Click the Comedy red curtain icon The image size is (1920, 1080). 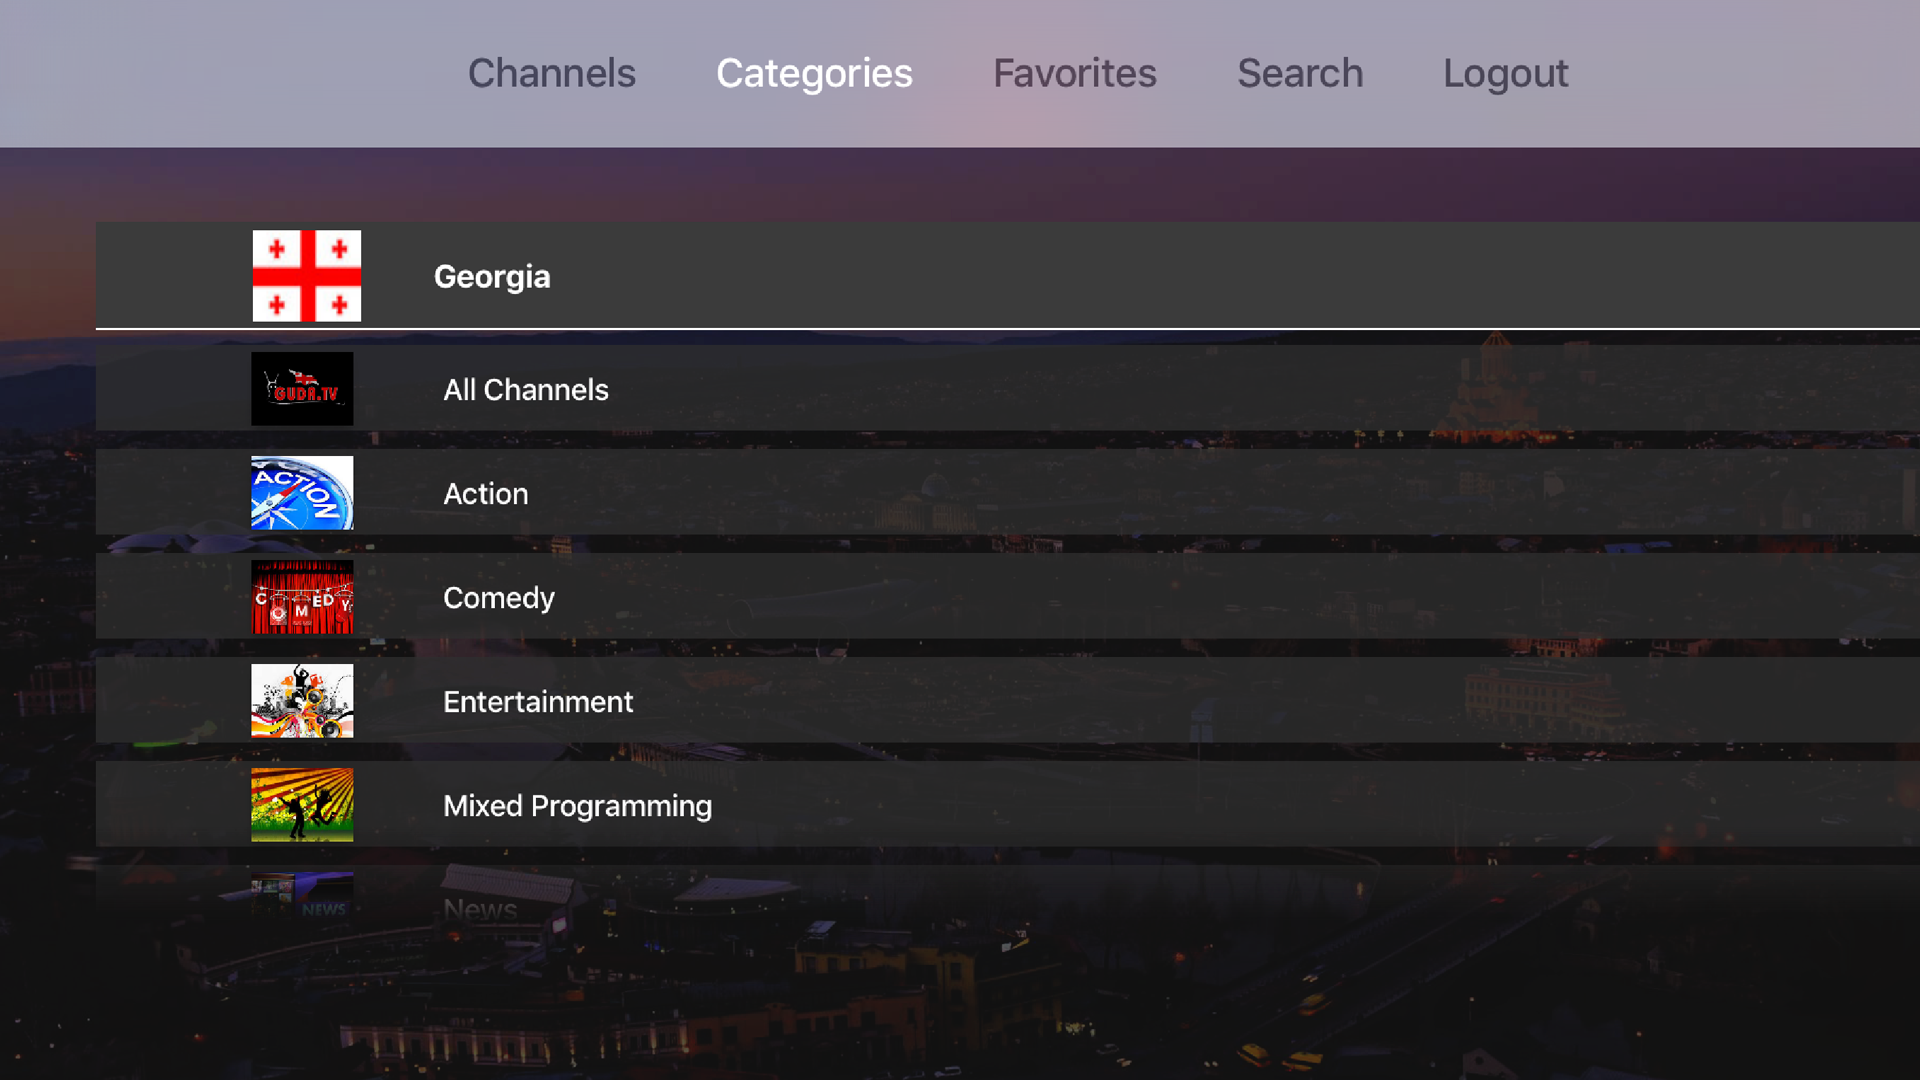[302, 597]
